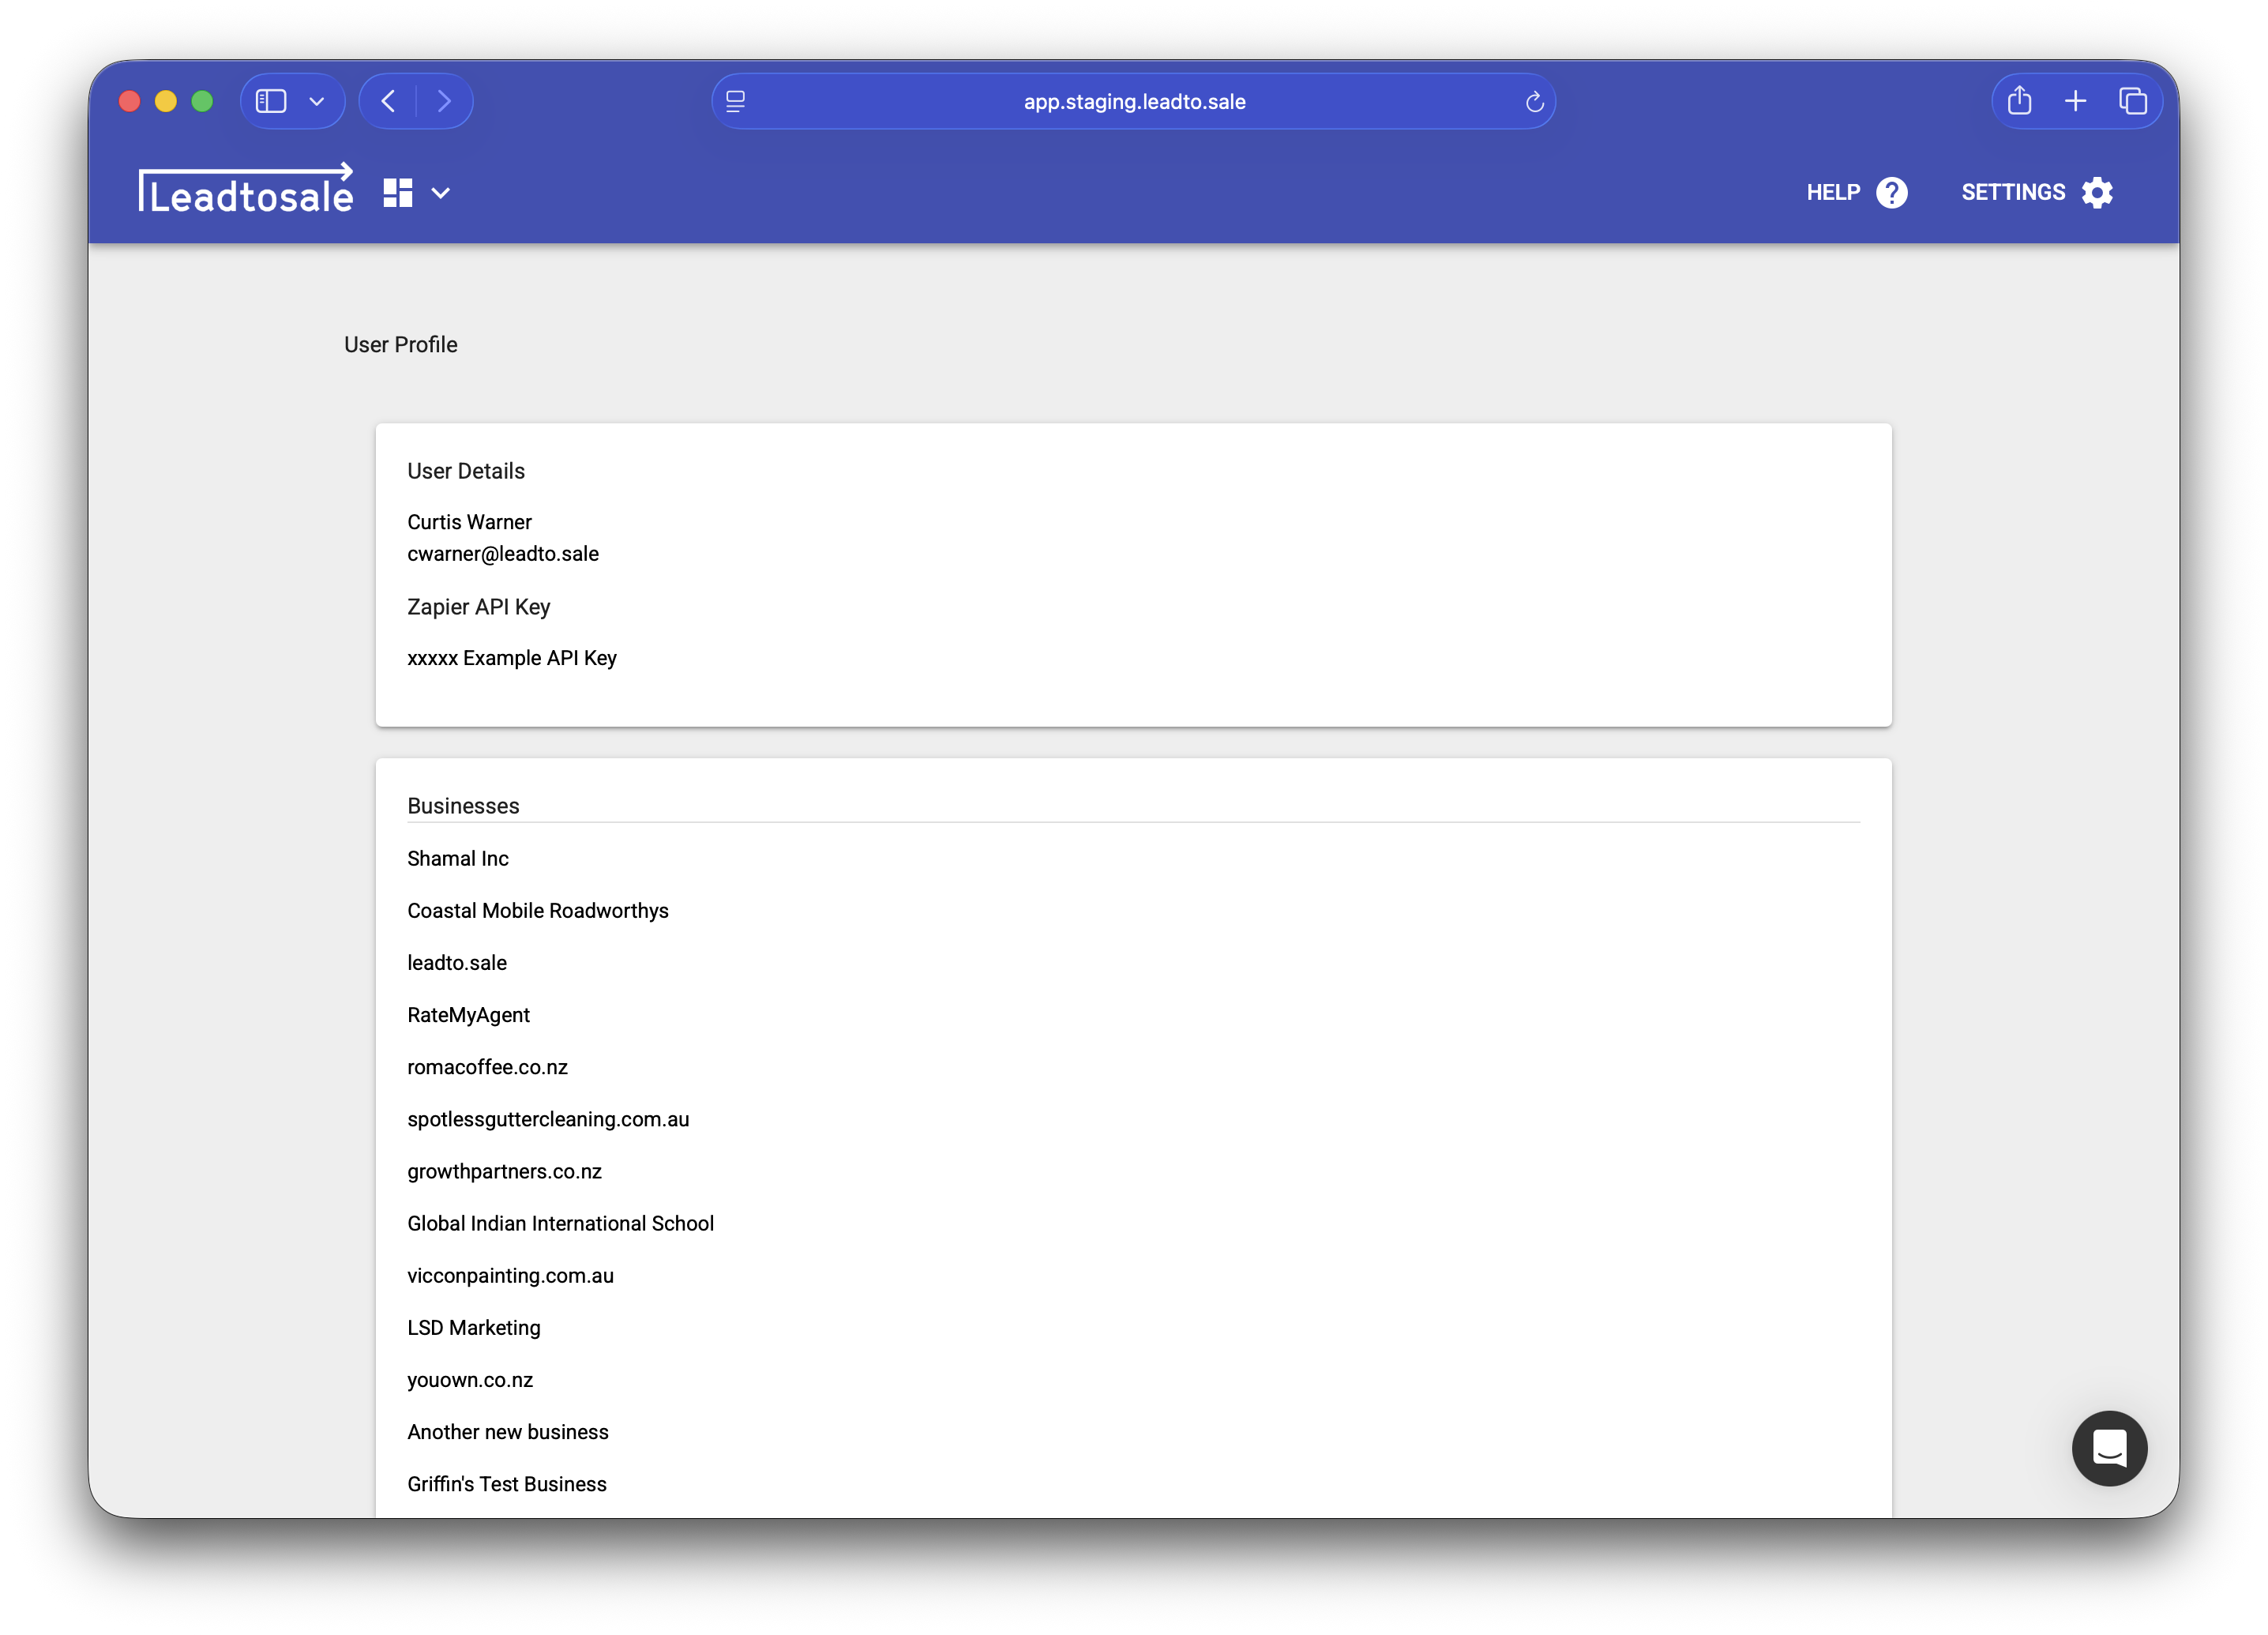This screenshot has width=2268, height=1635.
Task: Click the reader view icon in address bar
Action: click(x=737, y=100)
